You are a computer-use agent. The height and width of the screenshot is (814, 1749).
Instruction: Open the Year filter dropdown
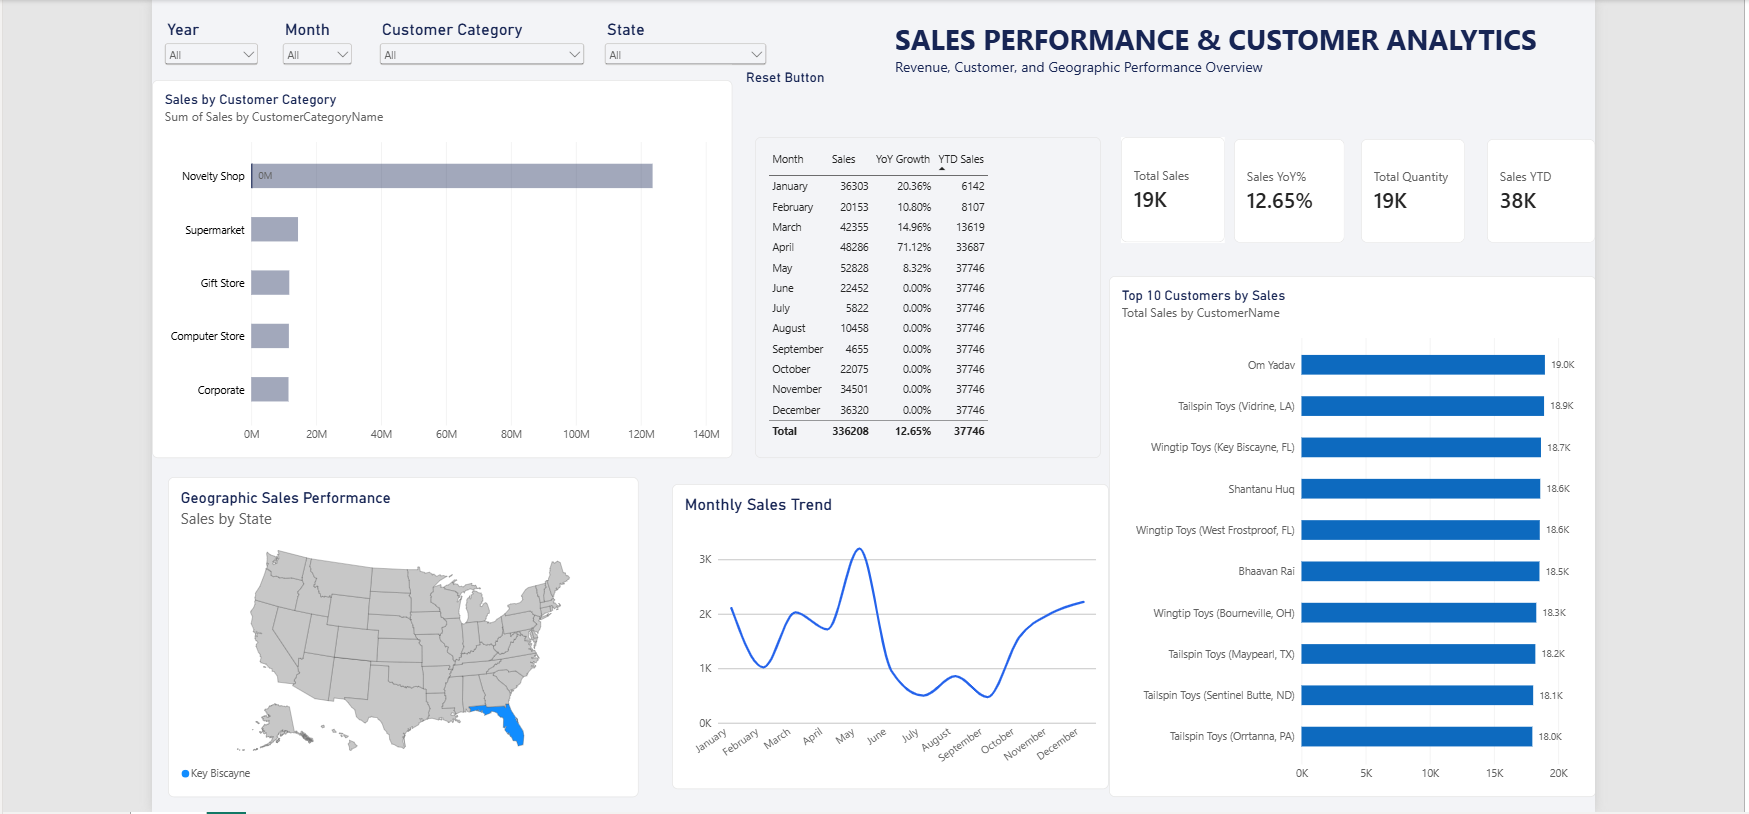[211, 55]
